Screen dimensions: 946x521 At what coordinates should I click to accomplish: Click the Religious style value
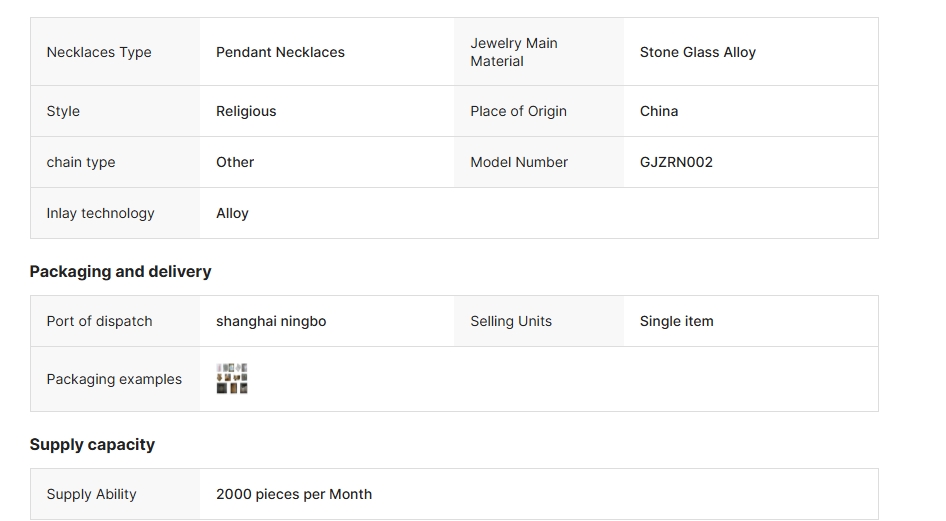[x=246, y=111]
